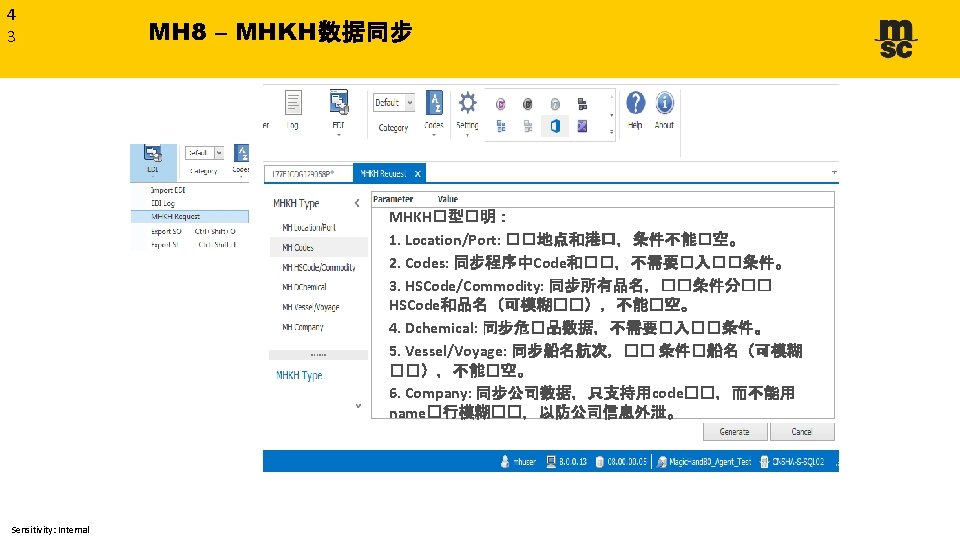
Task: Click the grey circular icon in gallery
Action: tap(555, 104)
